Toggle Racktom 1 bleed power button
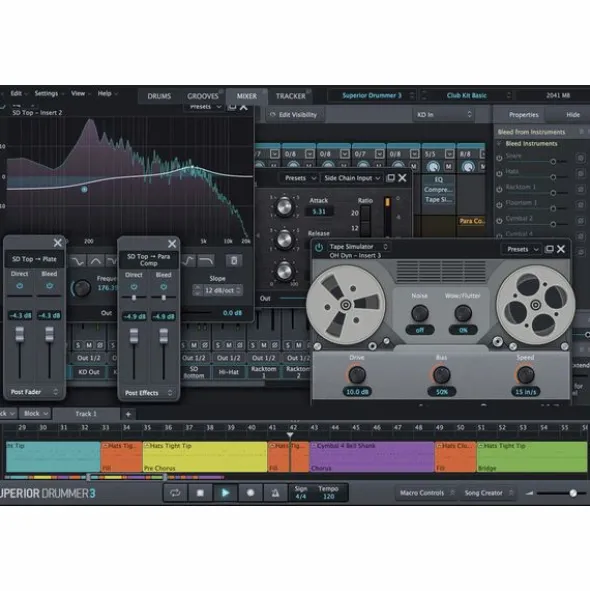The width and height of the screenshot is (590, 591). coord(499,190)
